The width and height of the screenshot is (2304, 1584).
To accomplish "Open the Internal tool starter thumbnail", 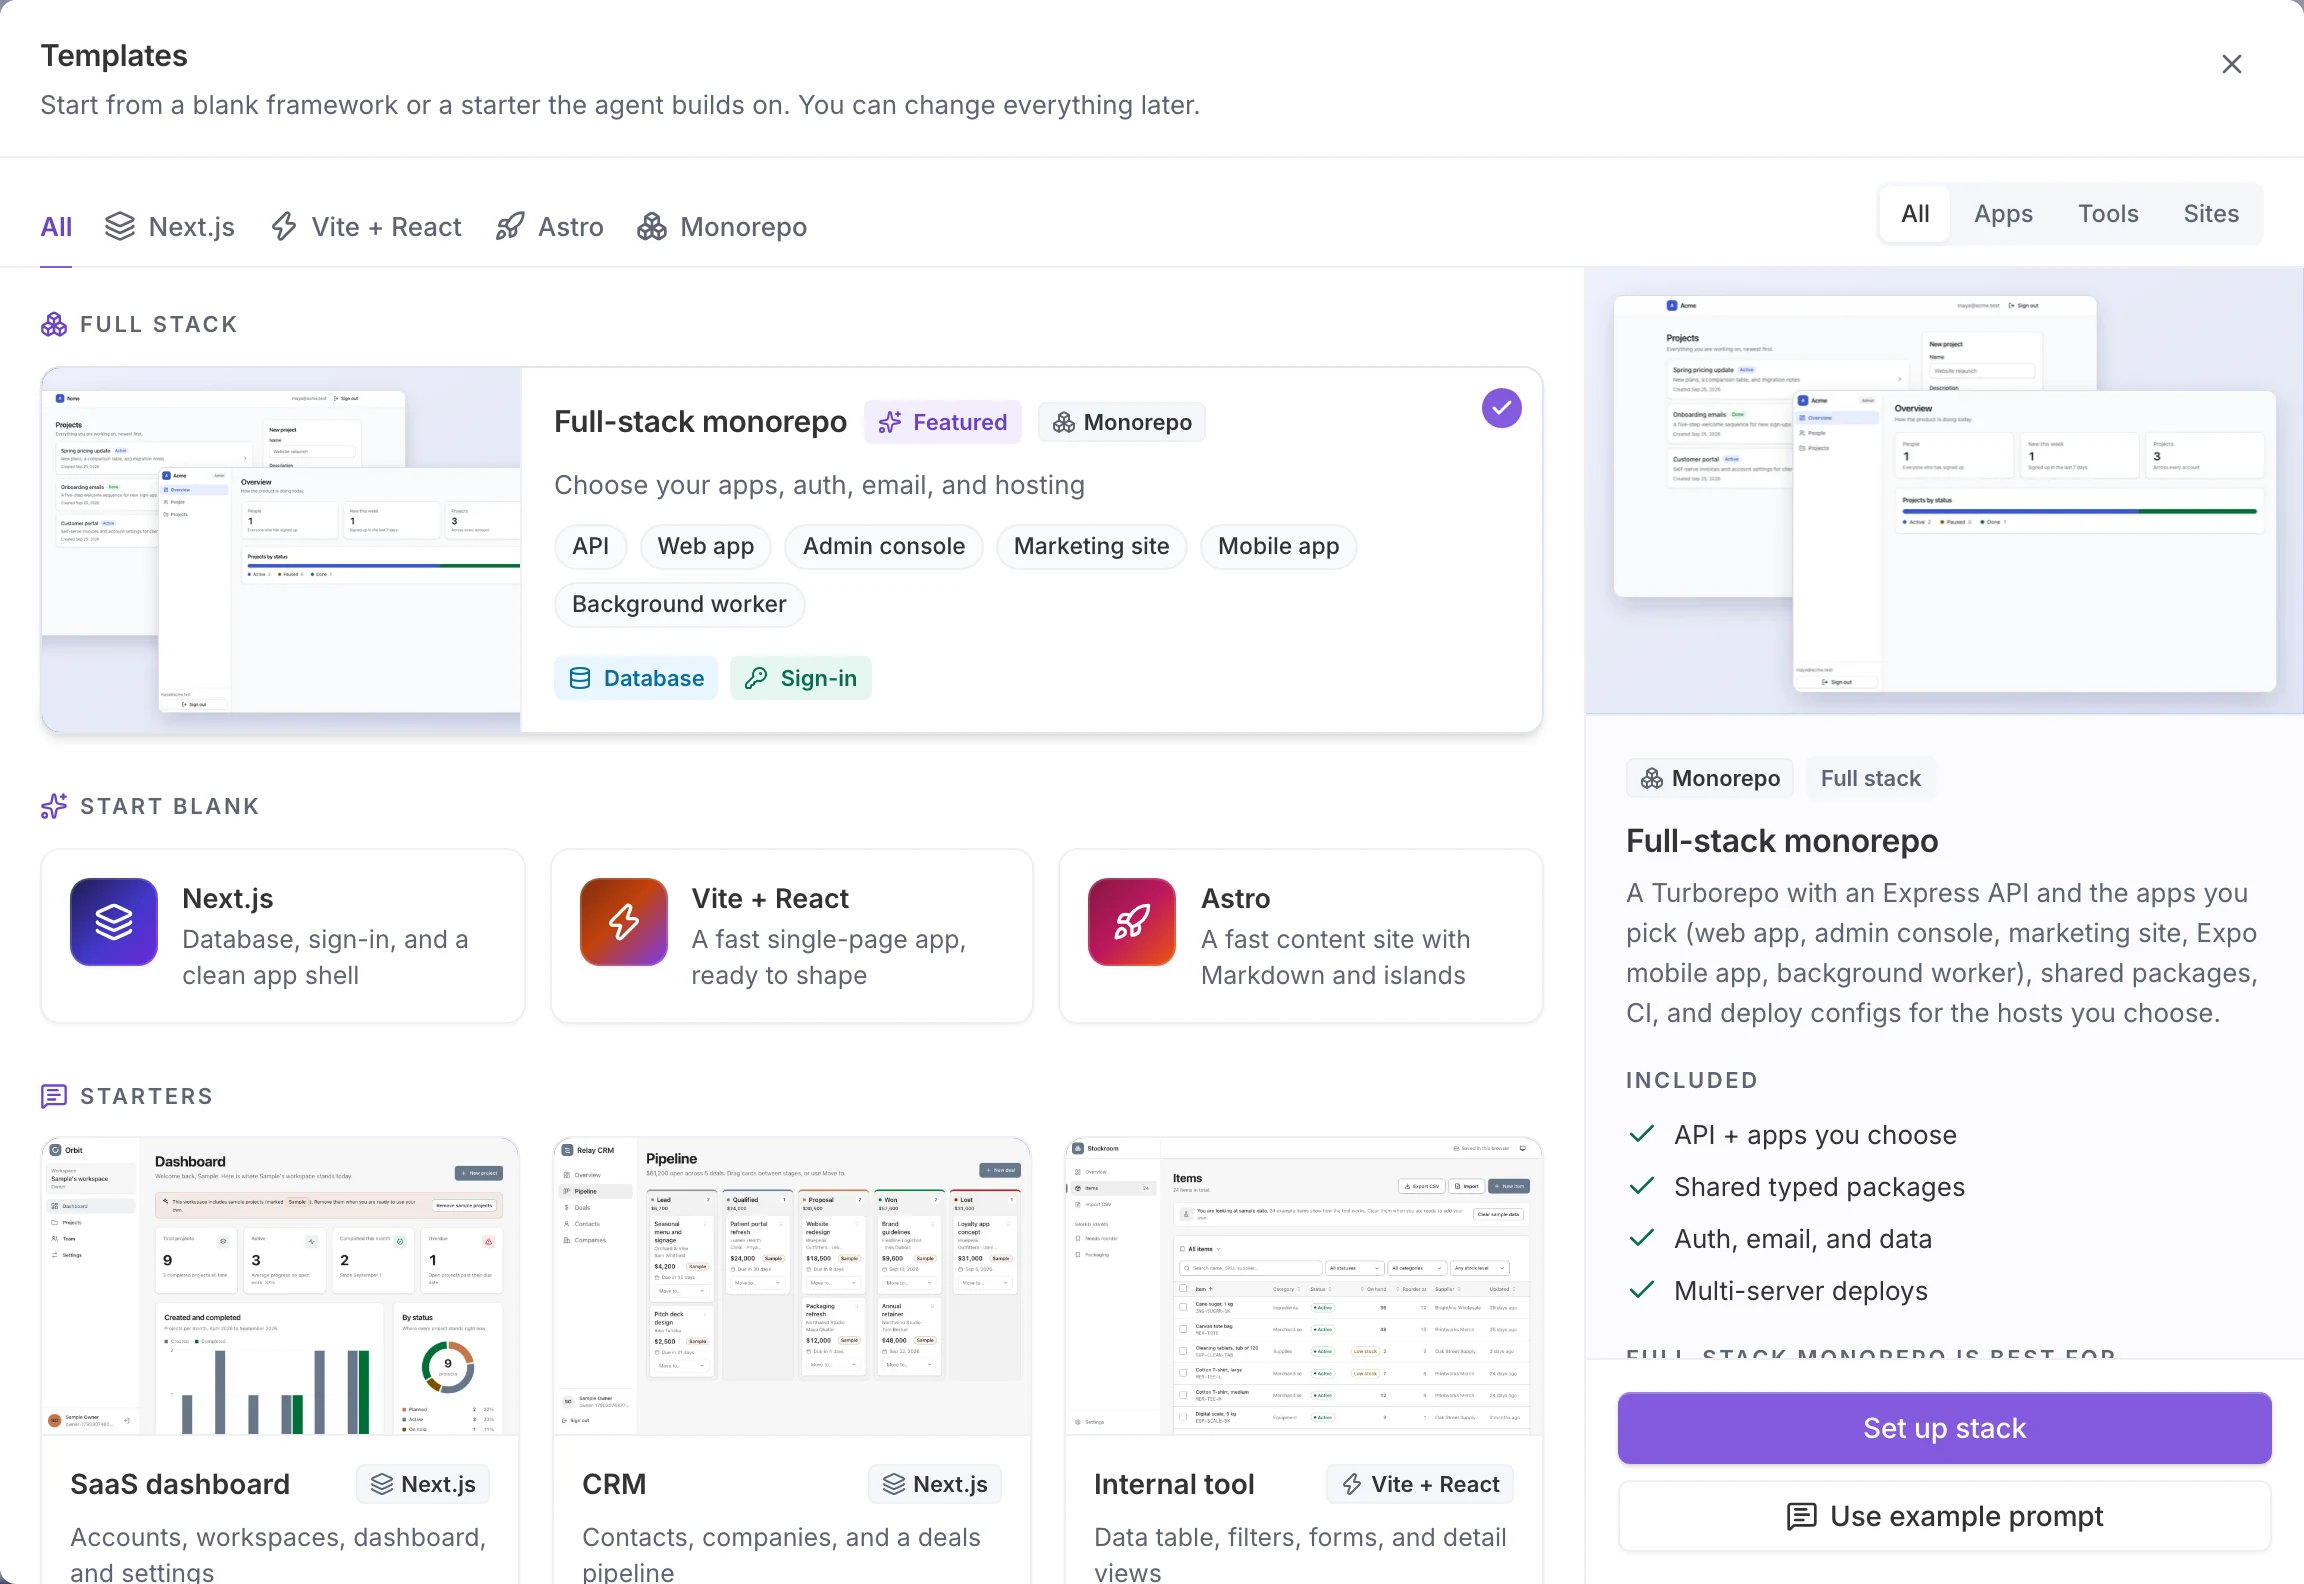I will (x=1304, y=1286).
